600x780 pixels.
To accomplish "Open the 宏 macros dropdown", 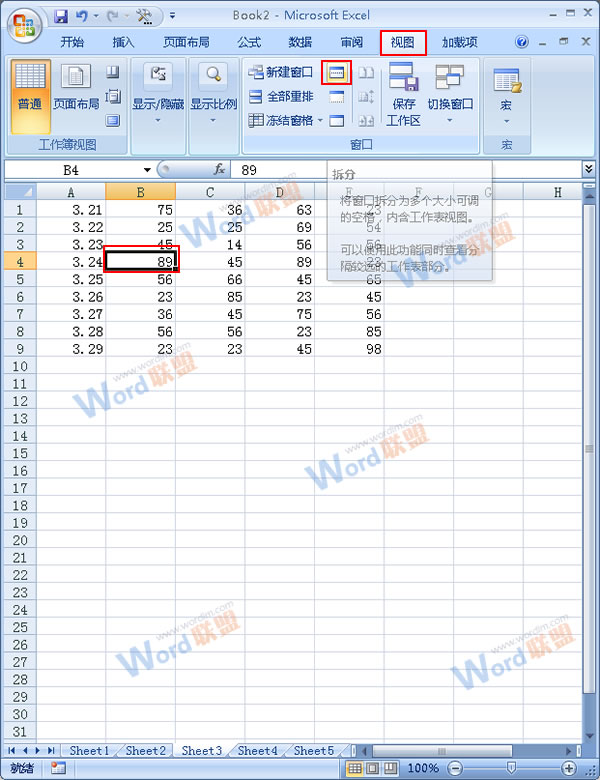I will coord(506,97).
